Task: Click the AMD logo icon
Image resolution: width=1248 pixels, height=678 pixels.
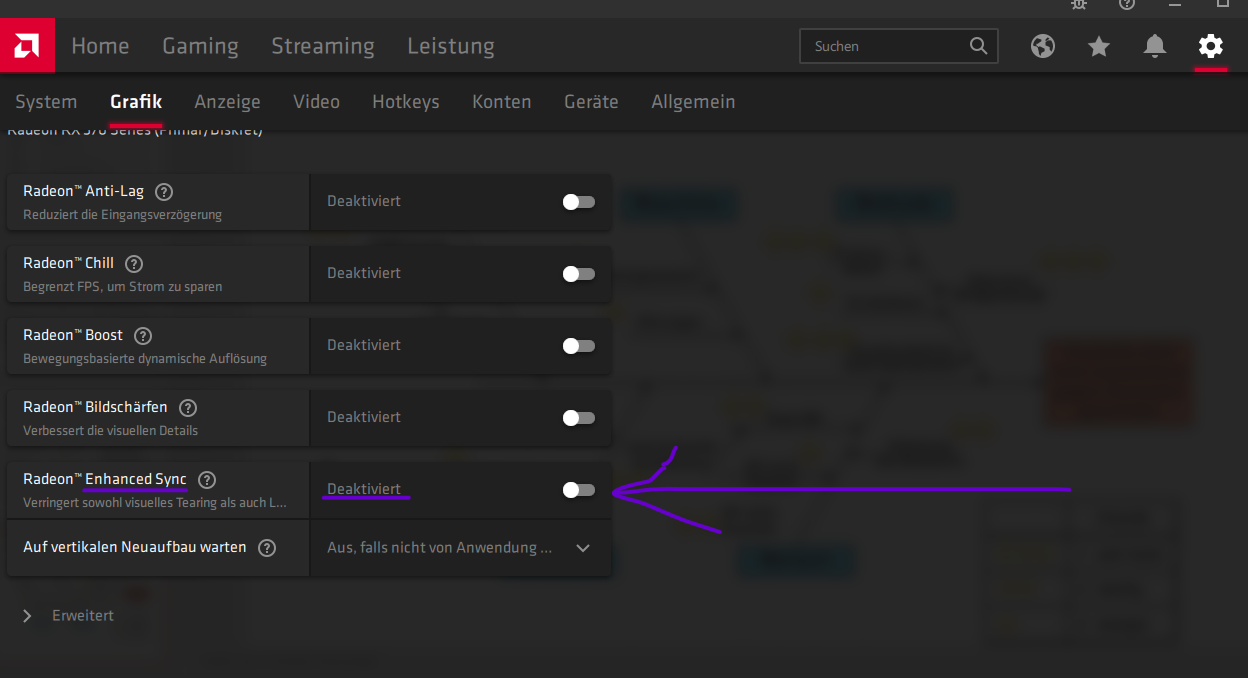Action: (27, 46)
